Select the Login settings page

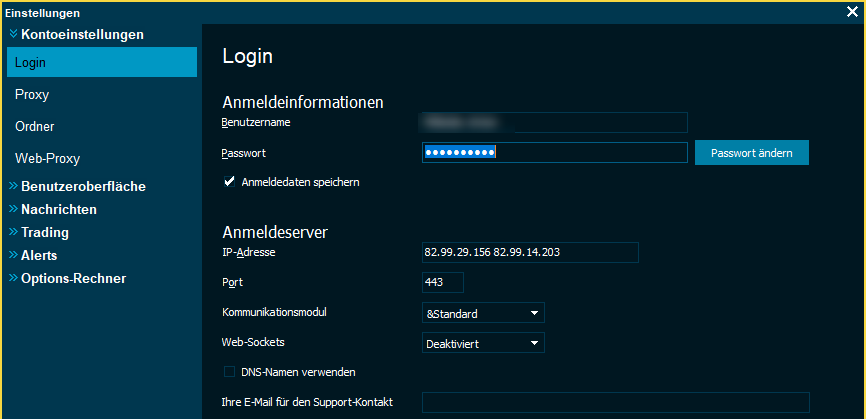102,62
